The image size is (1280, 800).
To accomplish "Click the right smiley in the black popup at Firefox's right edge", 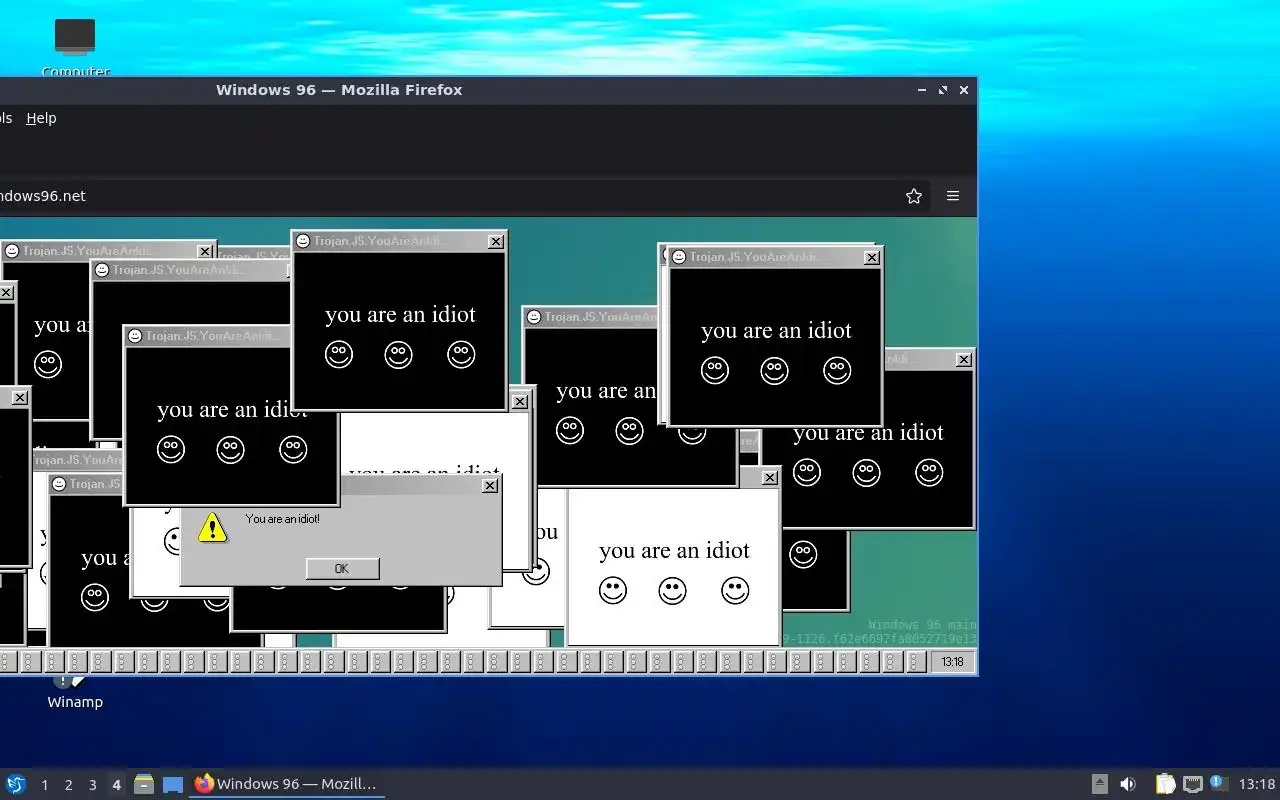I will point(929,472).
